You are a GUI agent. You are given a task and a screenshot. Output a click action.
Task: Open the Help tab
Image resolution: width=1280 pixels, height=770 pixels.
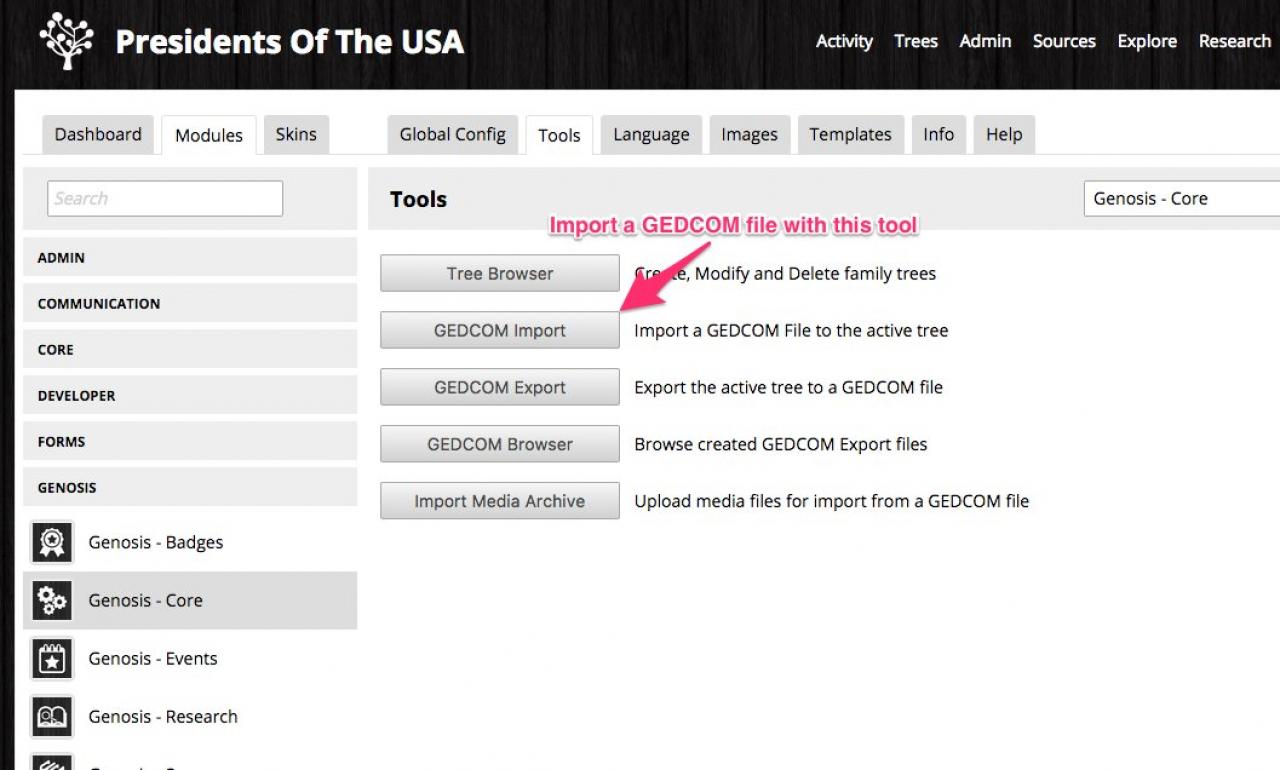click(1004, 135)
